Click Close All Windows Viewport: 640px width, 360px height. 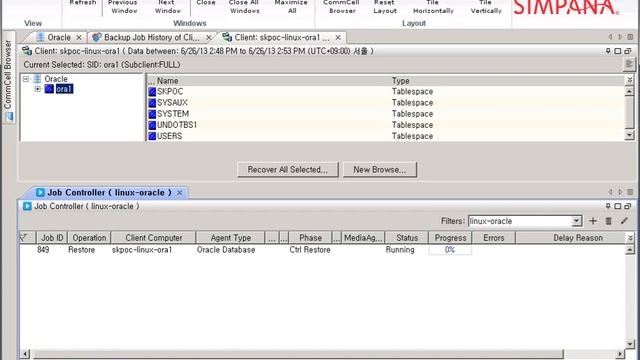click(x=244, y=7)
